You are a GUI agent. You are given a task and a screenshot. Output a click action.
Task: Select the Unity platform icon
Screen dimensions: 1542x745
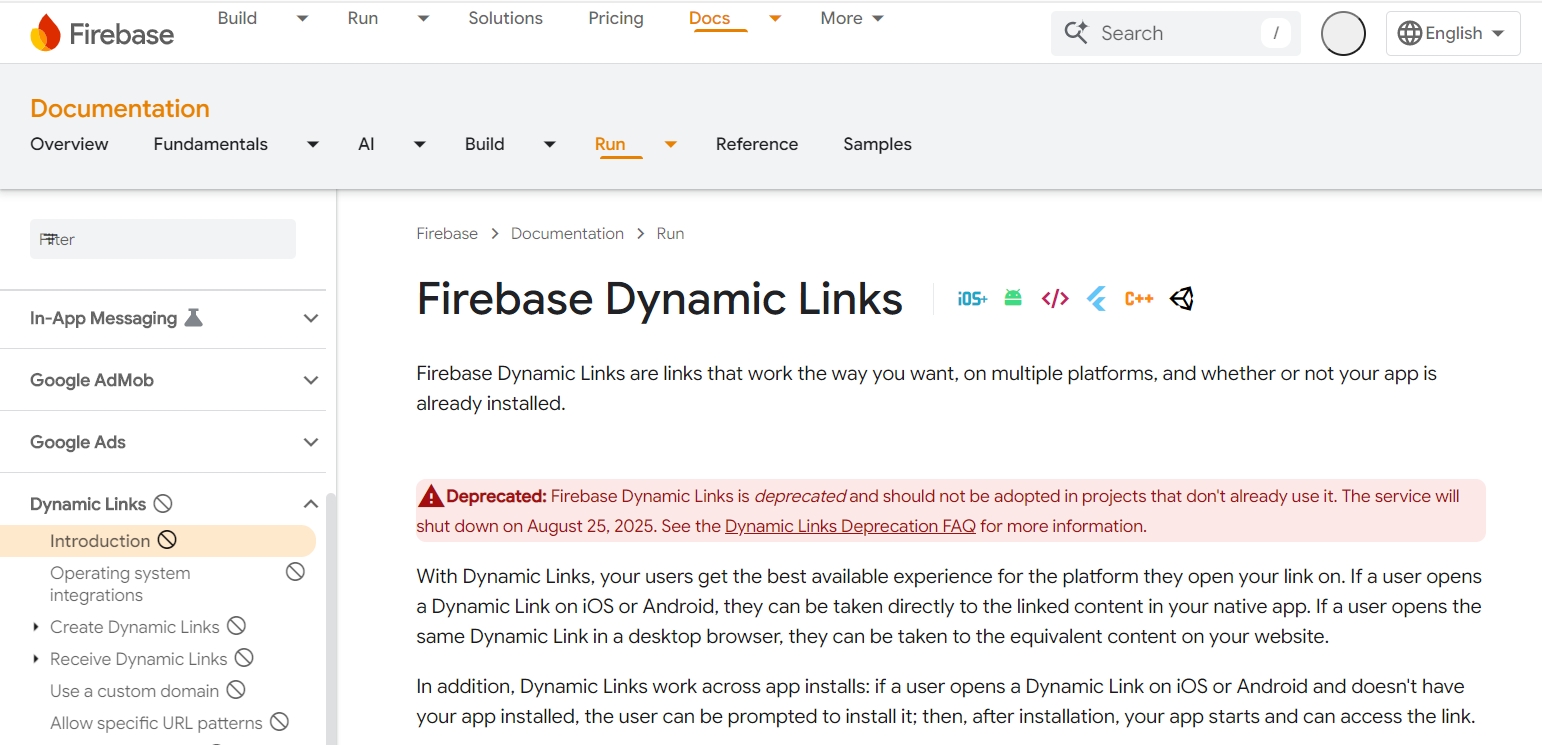click(x=1182, y=298)
